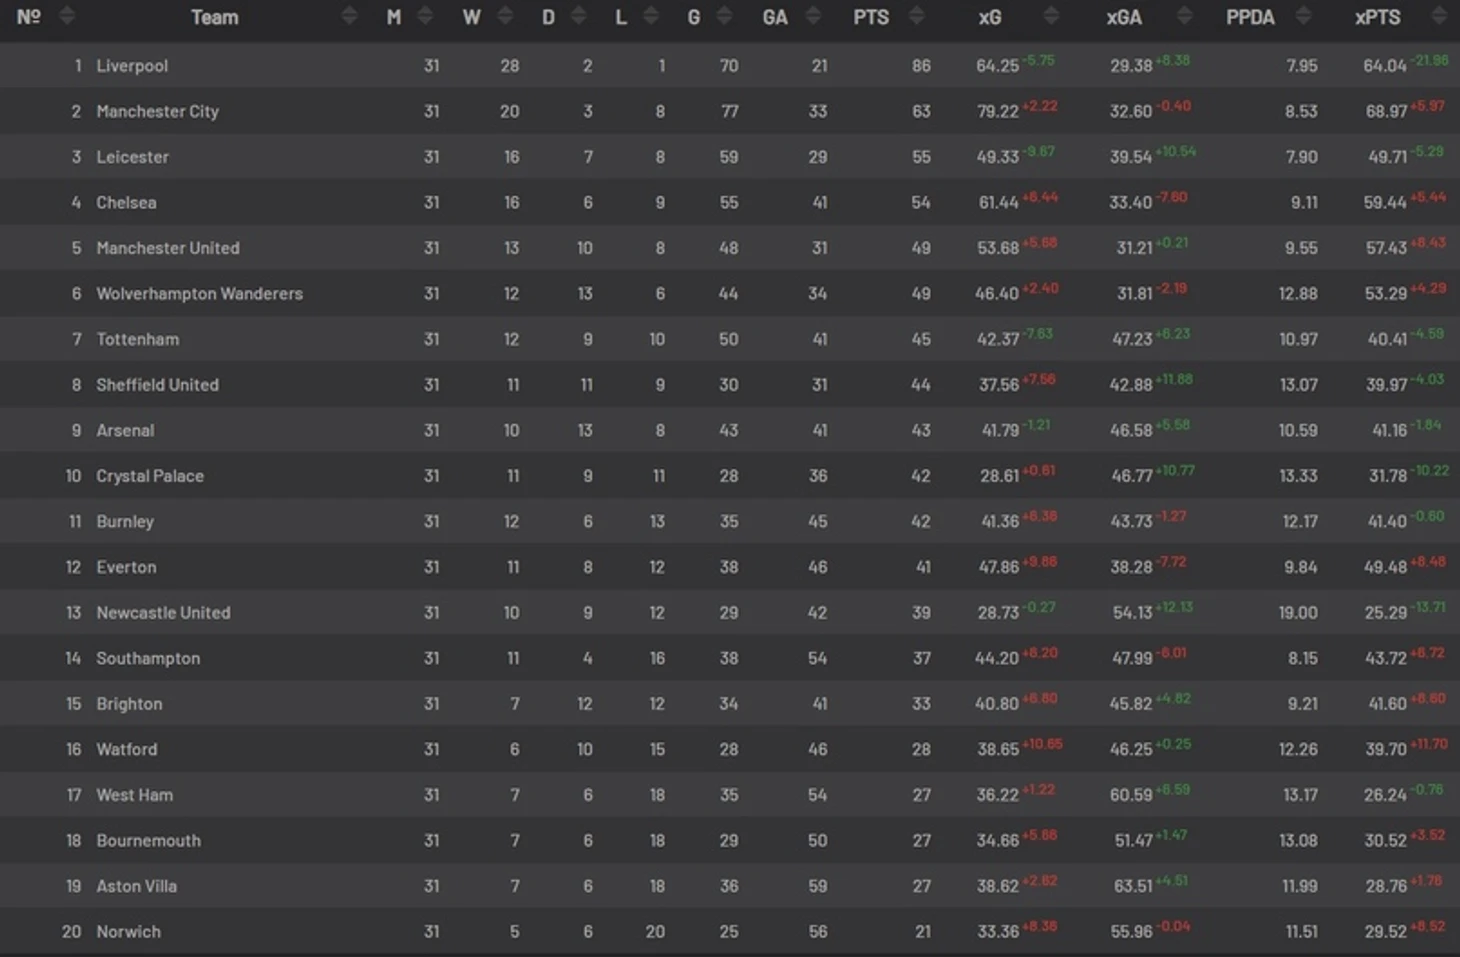Open the Norwich team link

128,932
